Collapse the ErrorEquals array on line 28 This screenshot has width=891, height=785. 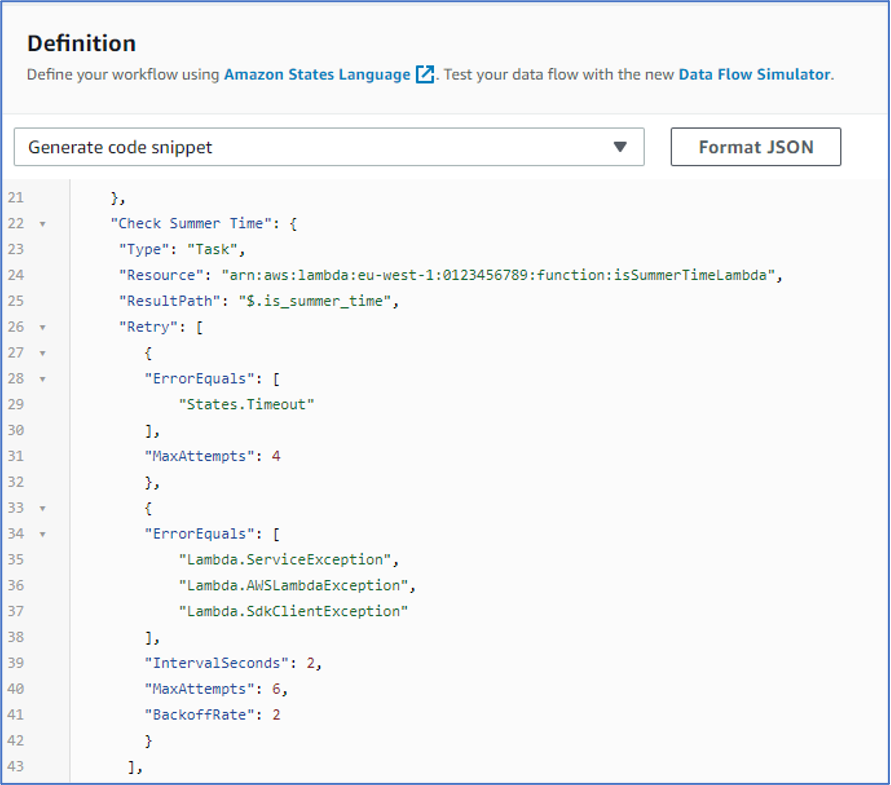point(40,378)
